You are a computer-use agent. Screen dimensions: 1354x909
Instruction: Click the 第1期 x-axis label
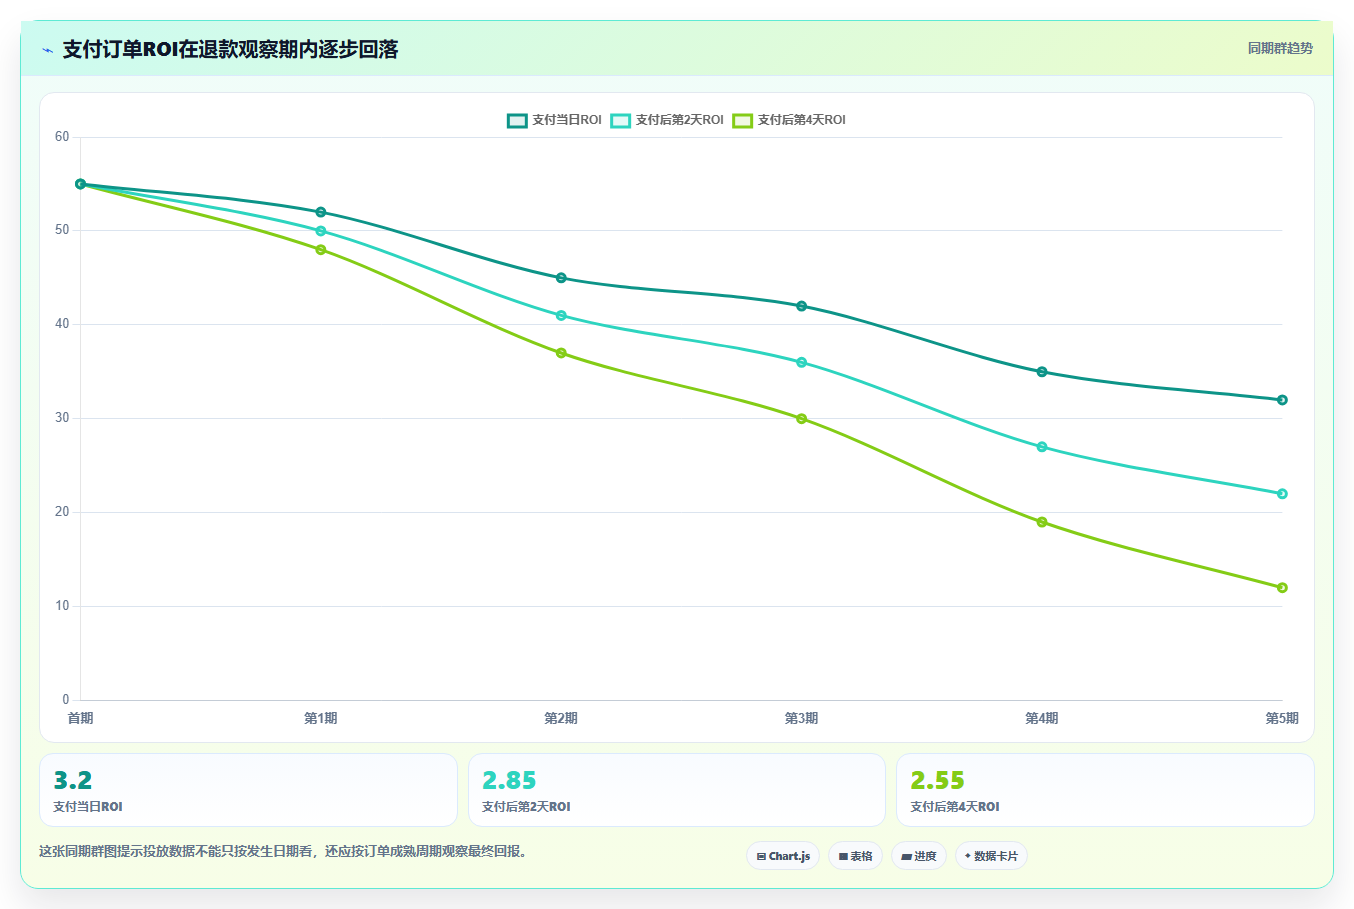coord(321,718)
